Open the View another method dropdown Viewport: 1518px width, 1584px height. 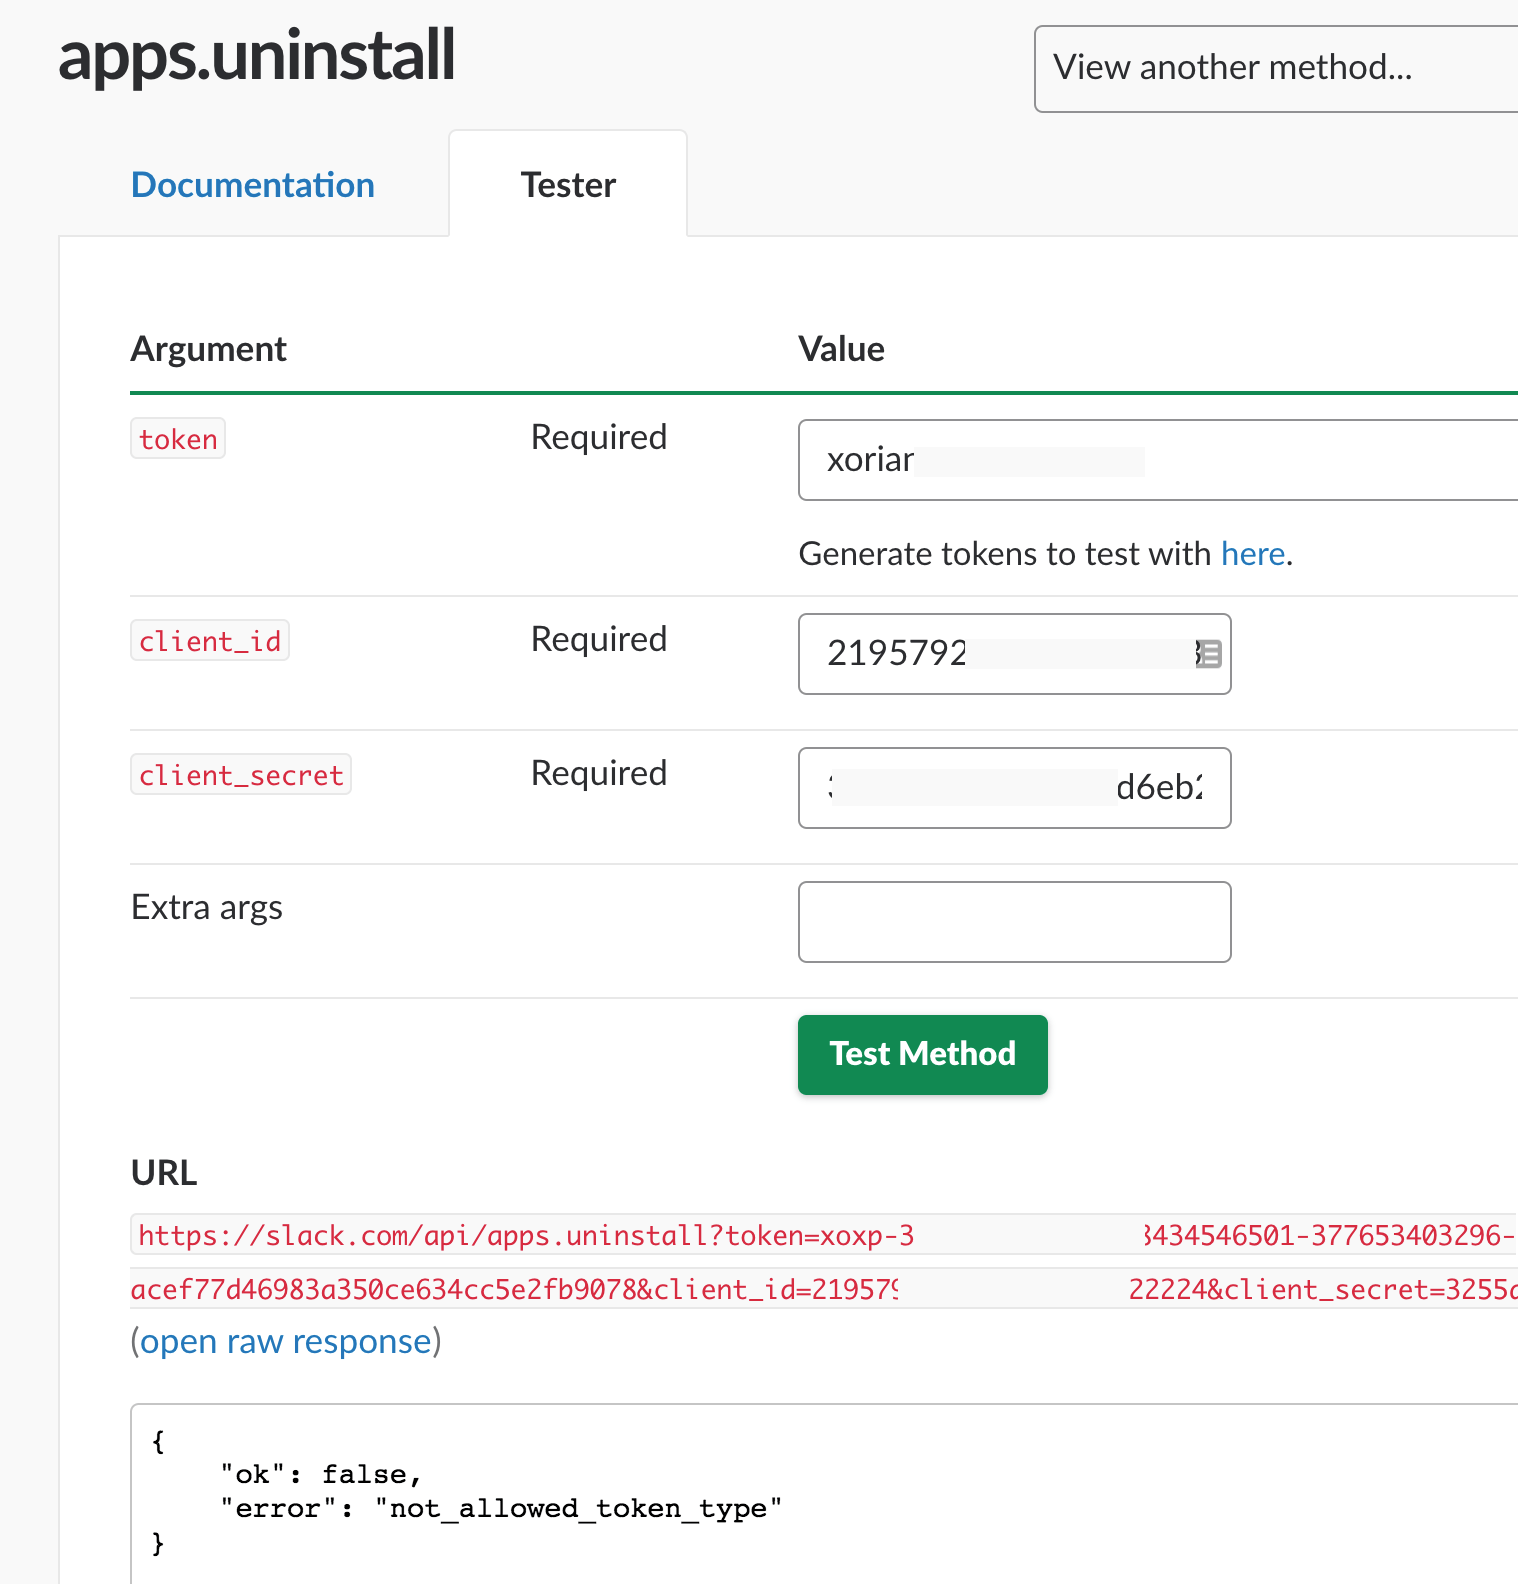(x=1276, y=68)
